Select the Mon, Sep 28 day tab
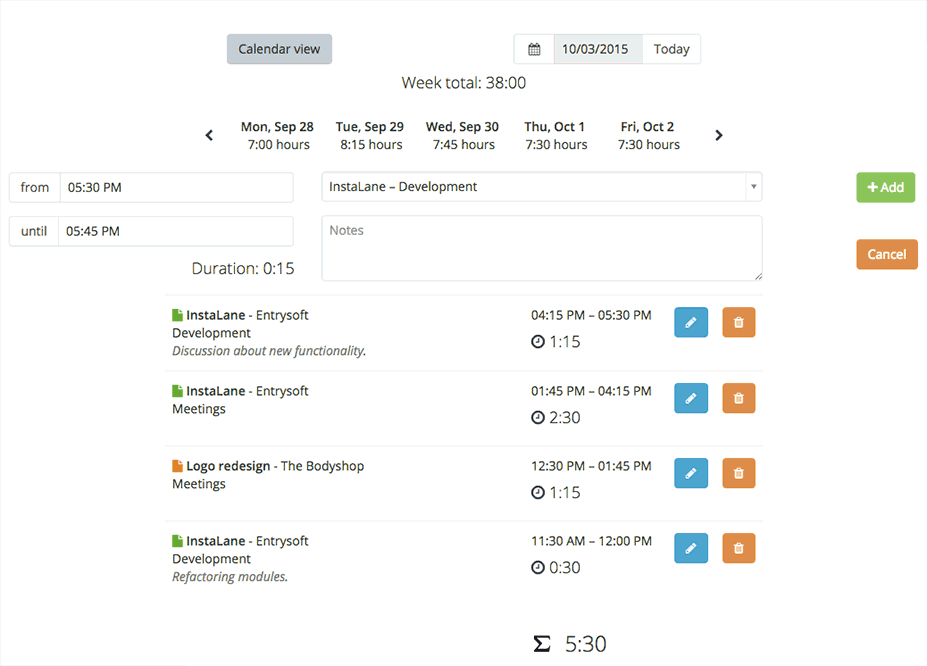This screenshot has width=927, height=666. click(278, 135)
